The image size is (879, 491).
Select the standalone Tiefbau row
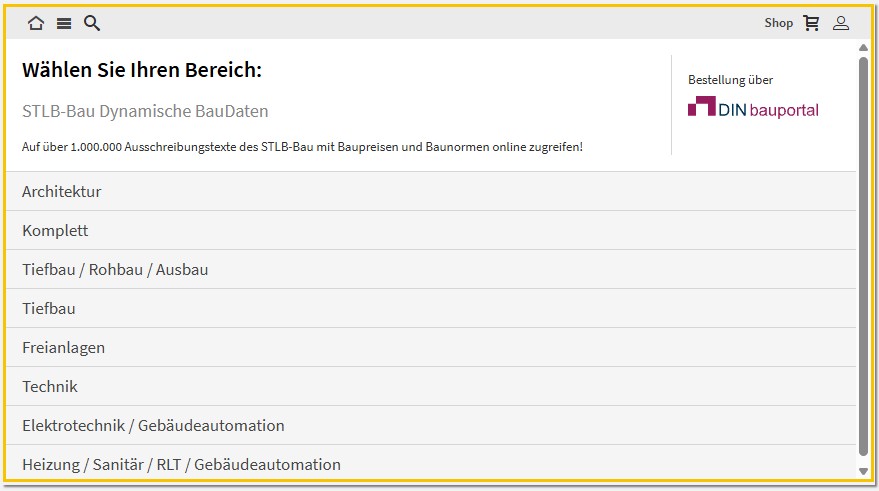431,308
